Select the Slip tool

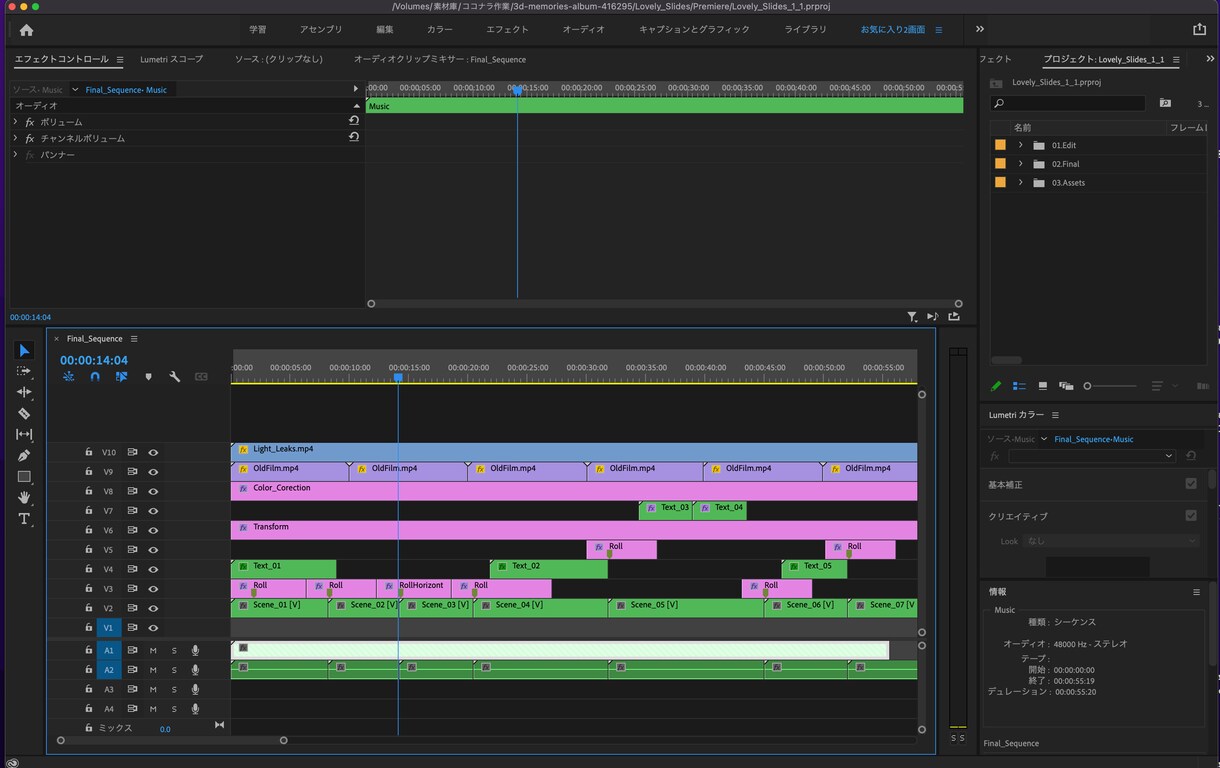24,434
